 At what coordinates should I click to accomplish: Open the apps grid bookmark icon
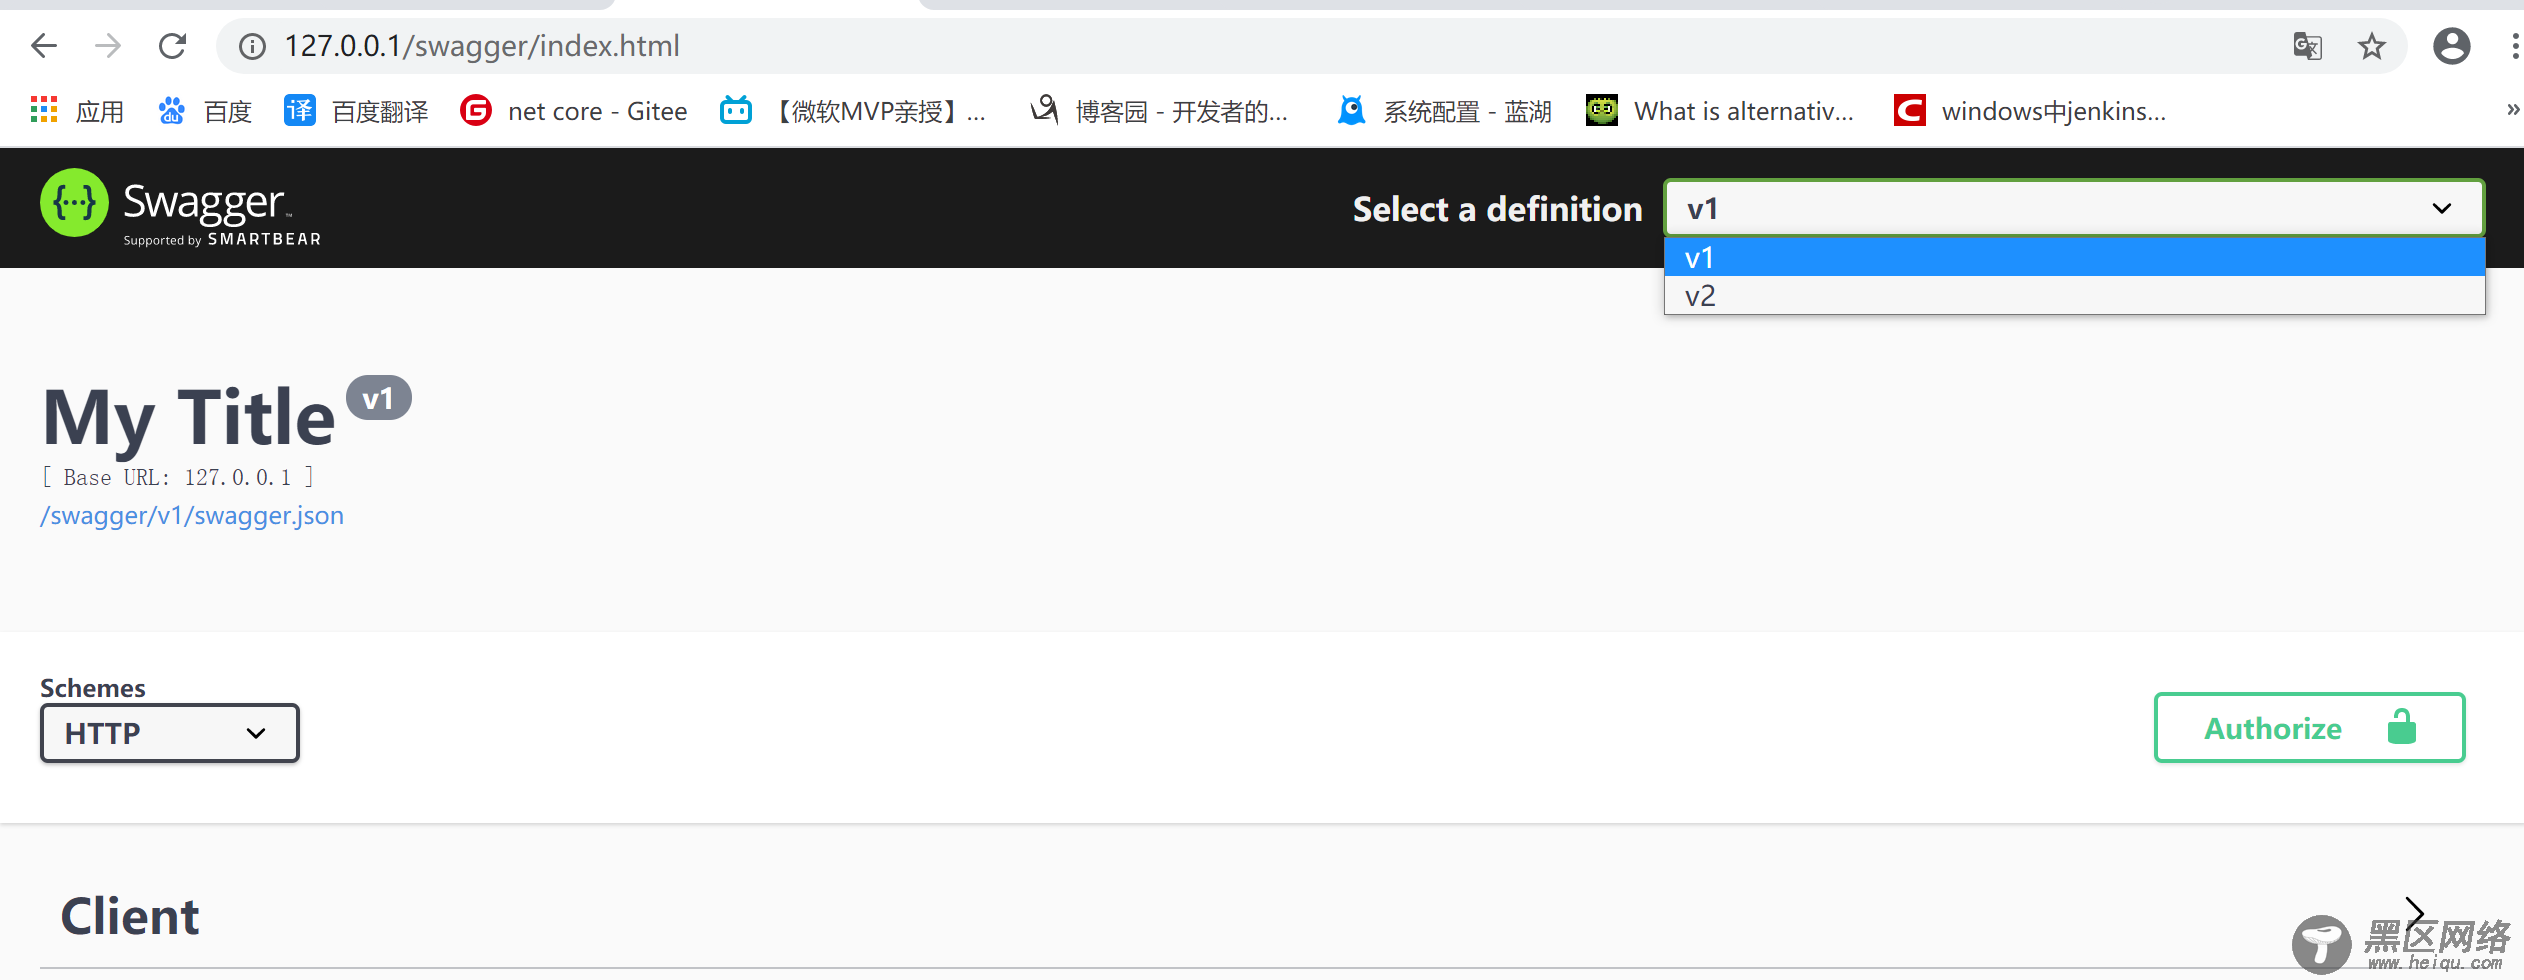(x=44, y=110)
